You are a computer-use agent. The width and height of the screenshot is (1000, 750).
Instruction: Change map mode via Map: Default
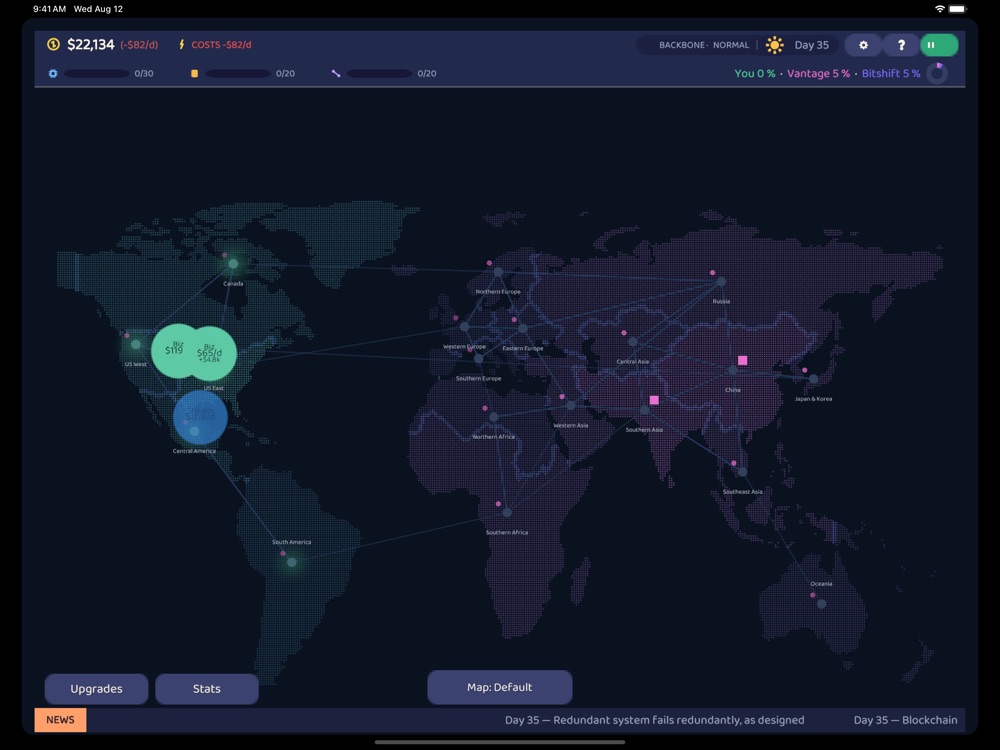pyautogui.click(x=499, y=688)
